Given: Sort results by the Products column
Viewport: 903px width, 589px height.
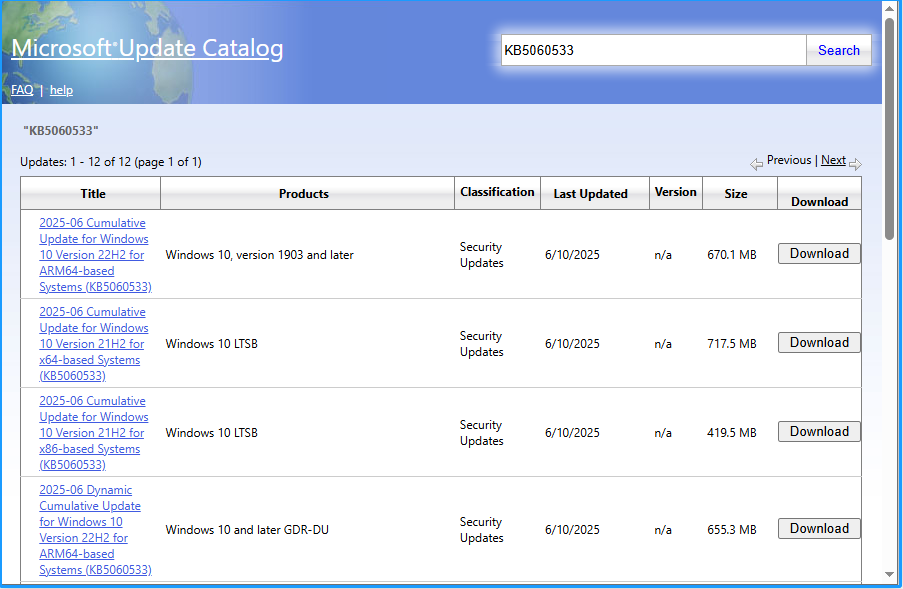Looking at the screenshot, I should pos(303,193).
